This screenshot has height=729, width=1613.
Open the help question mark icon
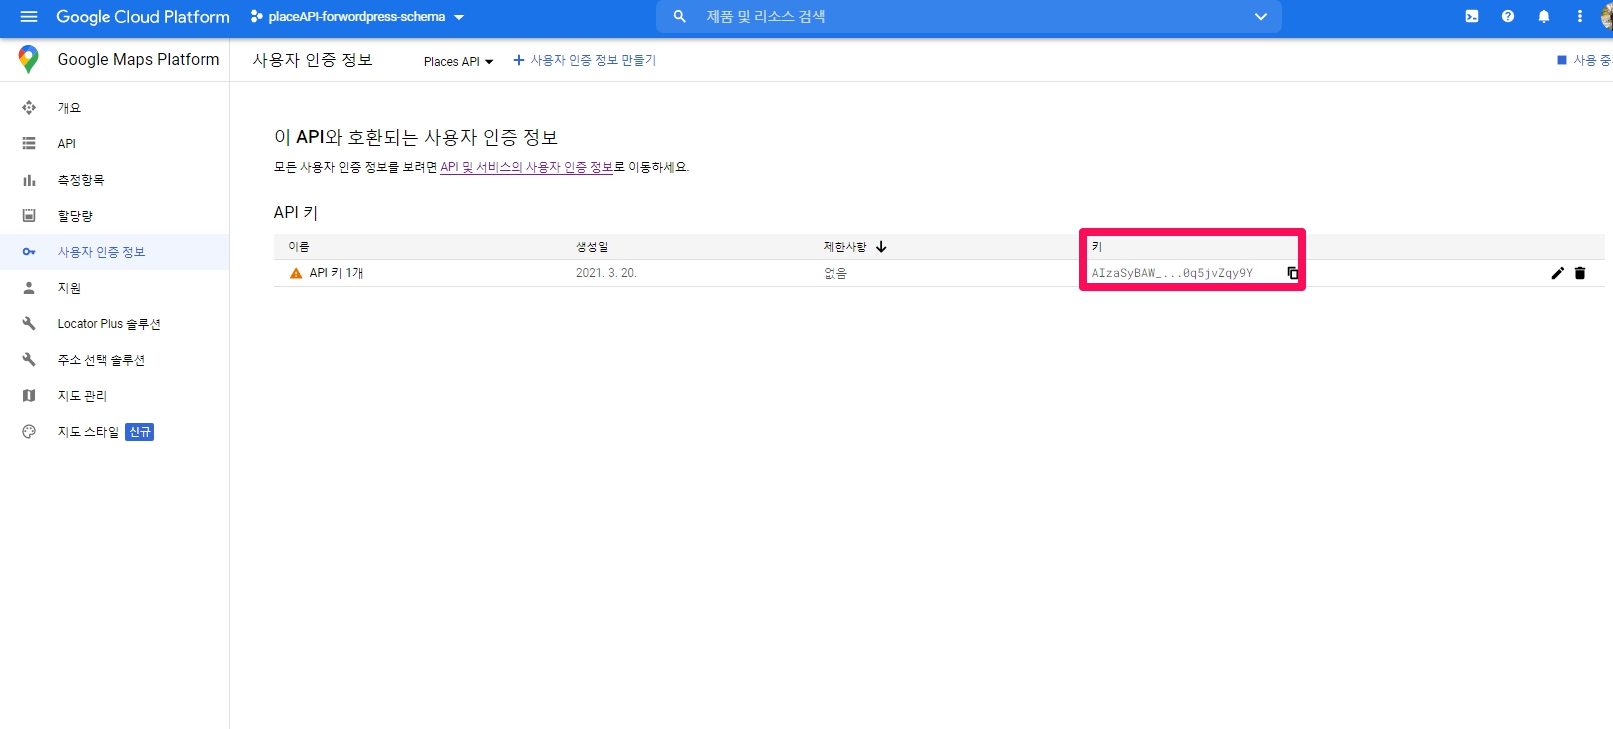[x=1508, y=16]
